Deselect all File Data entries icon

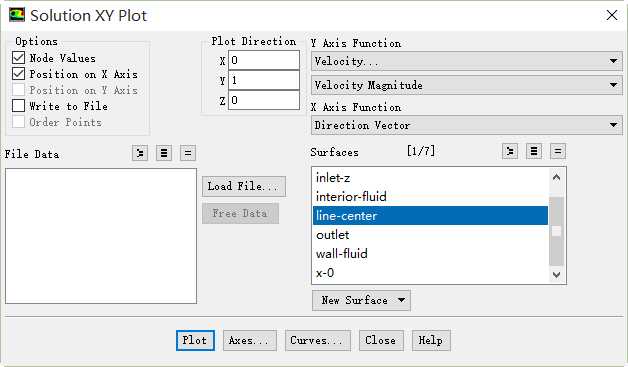(x=188, y=153)
